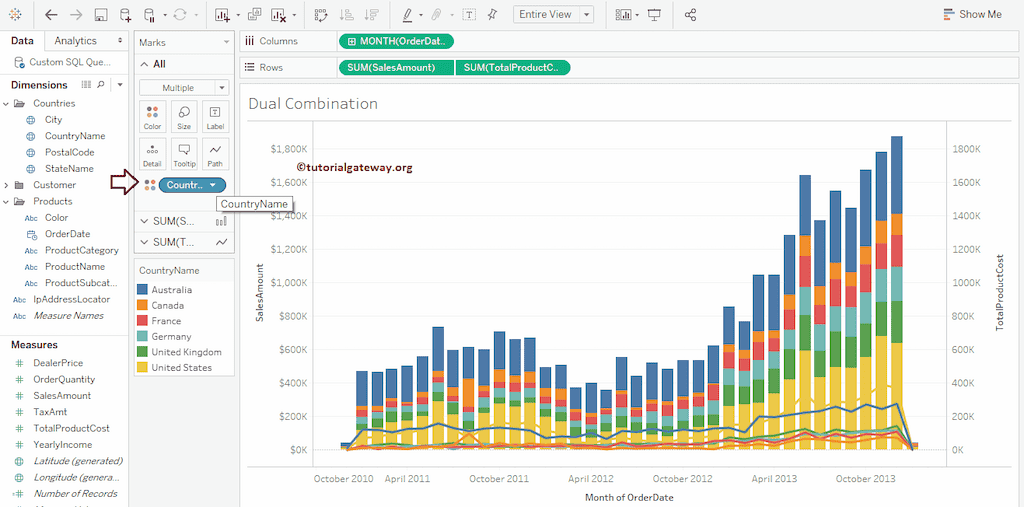Click the Share workbook icon
This screenshot has width=1024, height=507.
pyautogui.click(x=690, y=15)
